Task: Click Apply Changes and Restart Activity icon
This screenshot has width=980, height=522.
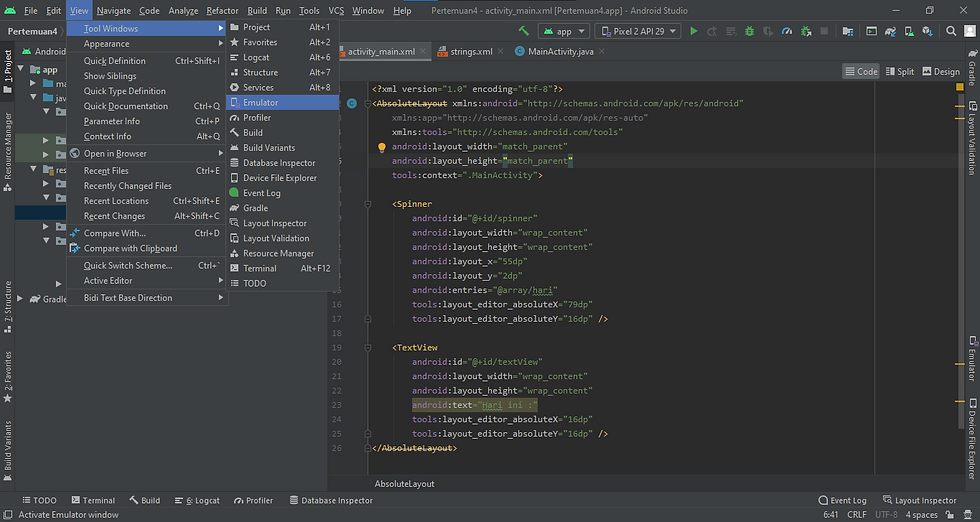Action: (x=712, y=31)
